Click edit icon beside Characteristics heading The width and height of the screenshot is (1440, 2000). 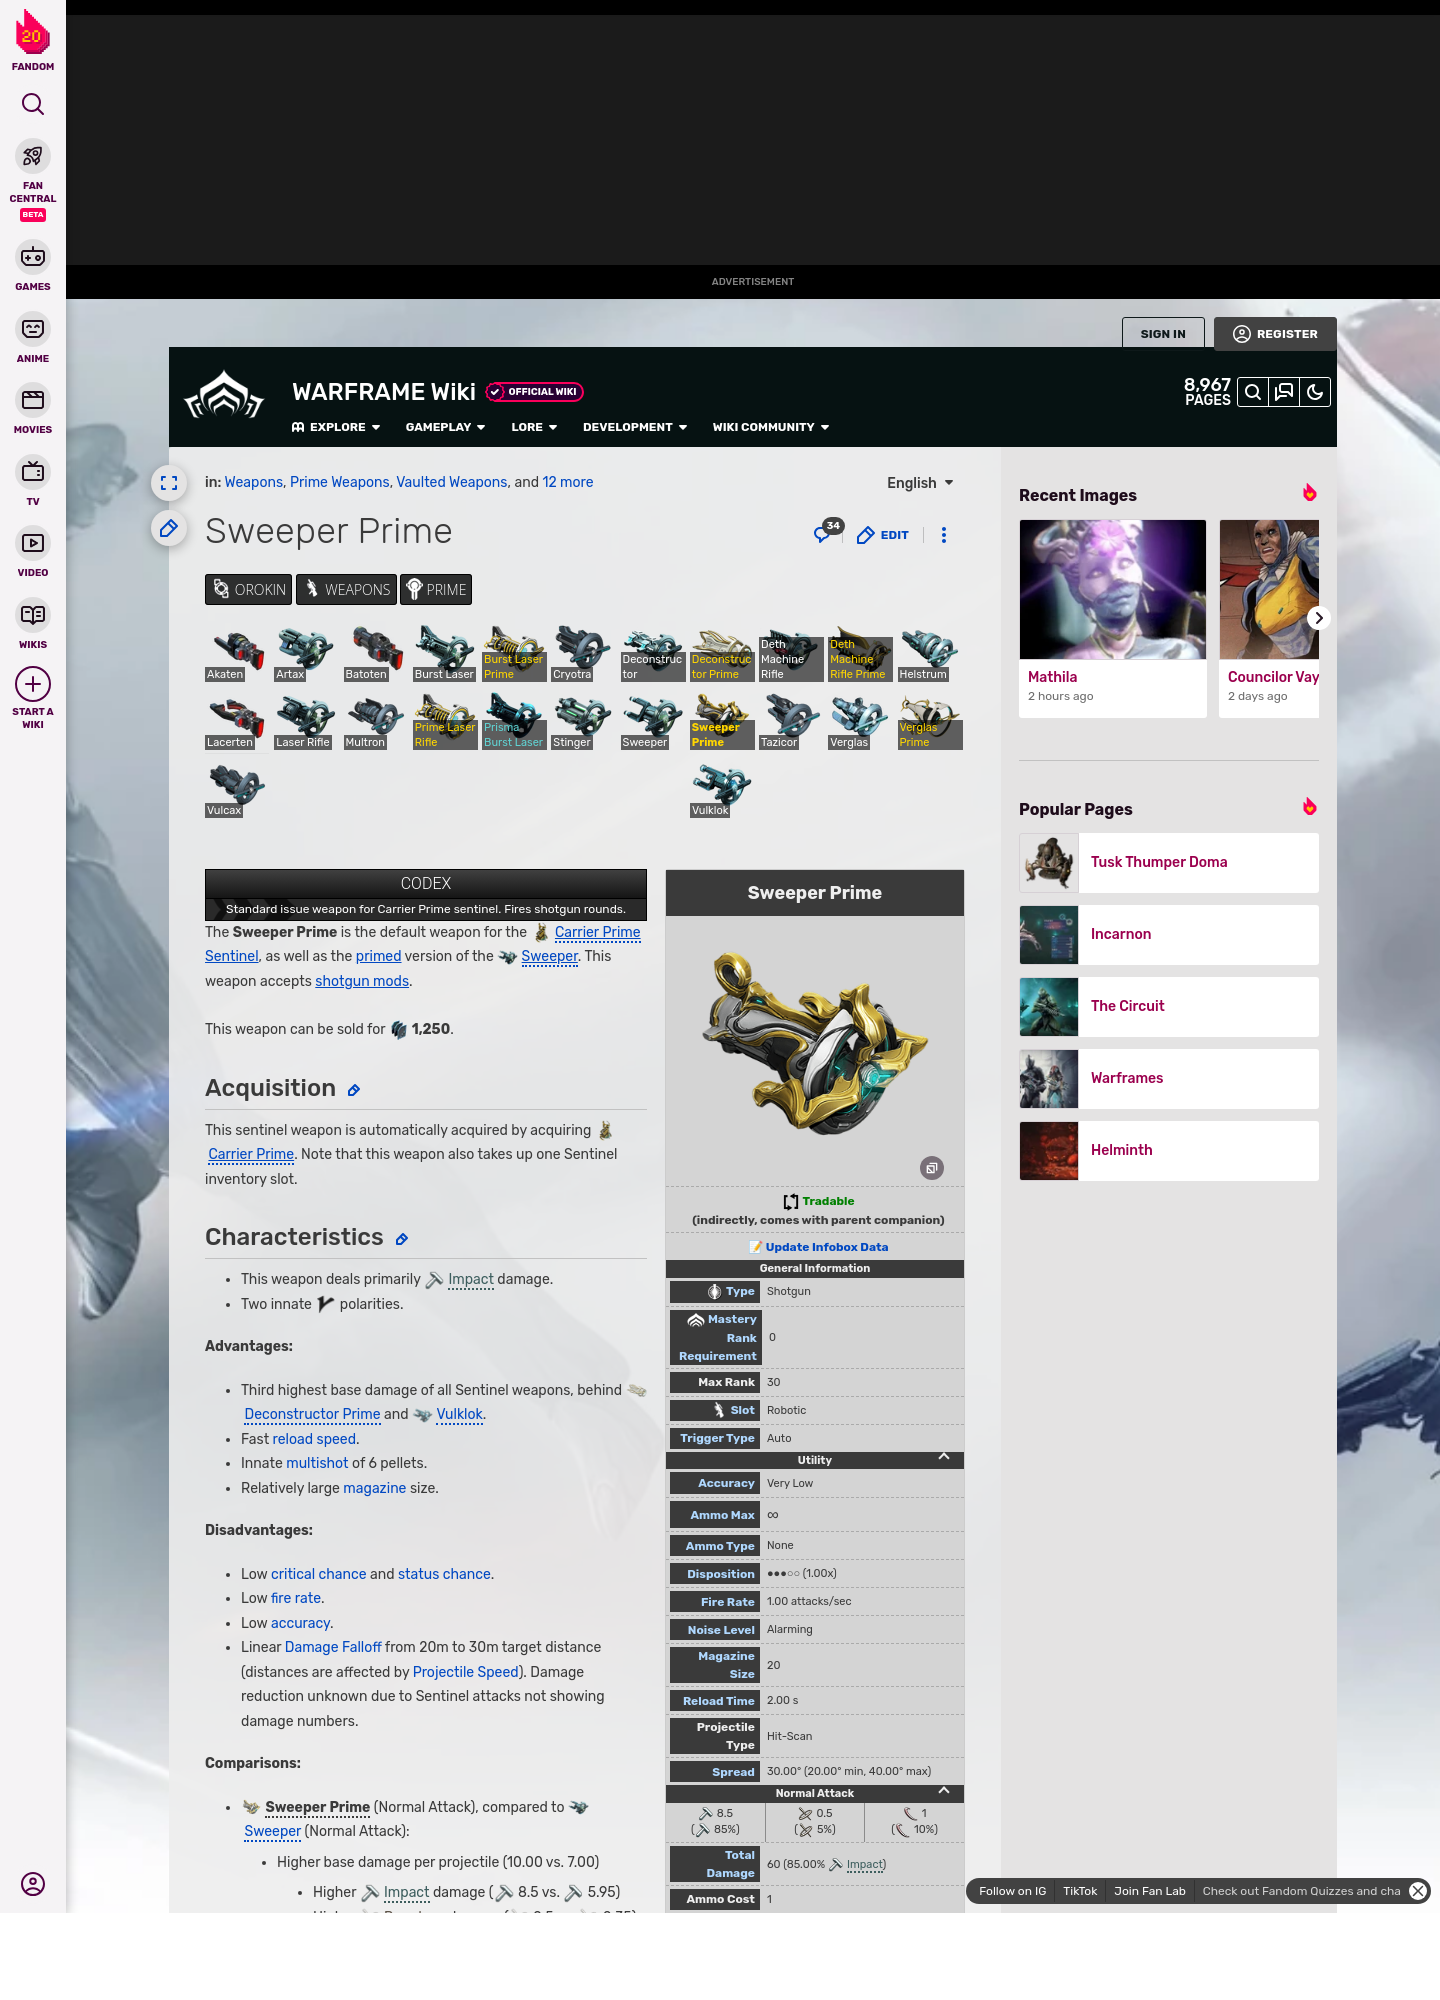click(x=402, y=1239)
